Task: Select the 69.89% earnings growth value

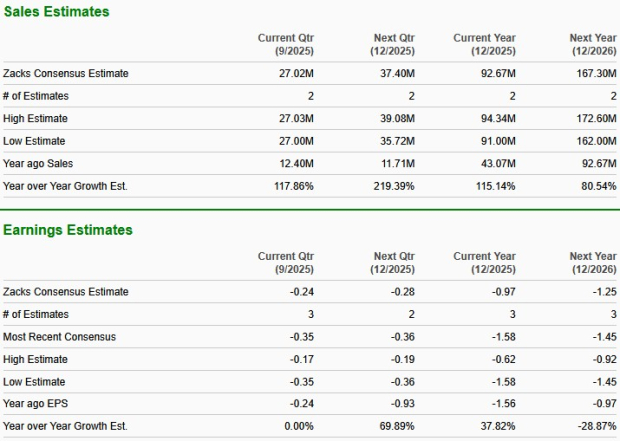Action: (x=395, y=427)
